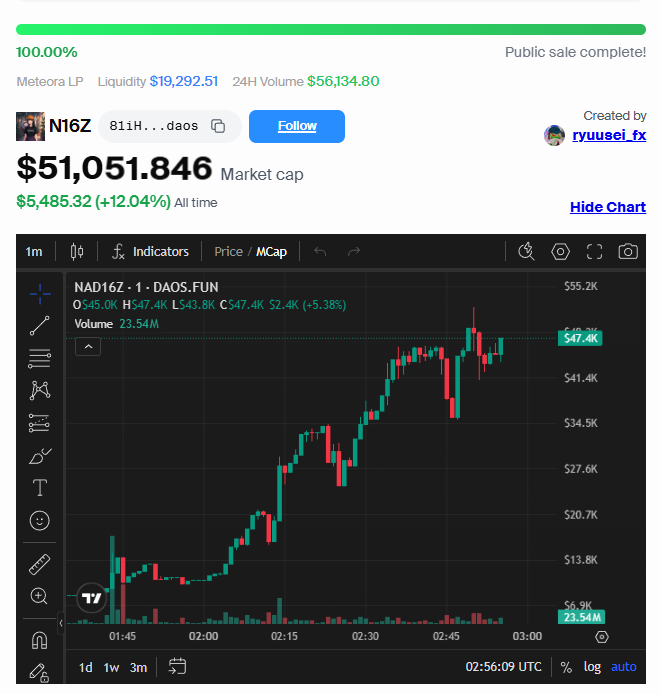Open the go to date calendar
The width and height of the screenshot is (660, 694).
point(177,666)
